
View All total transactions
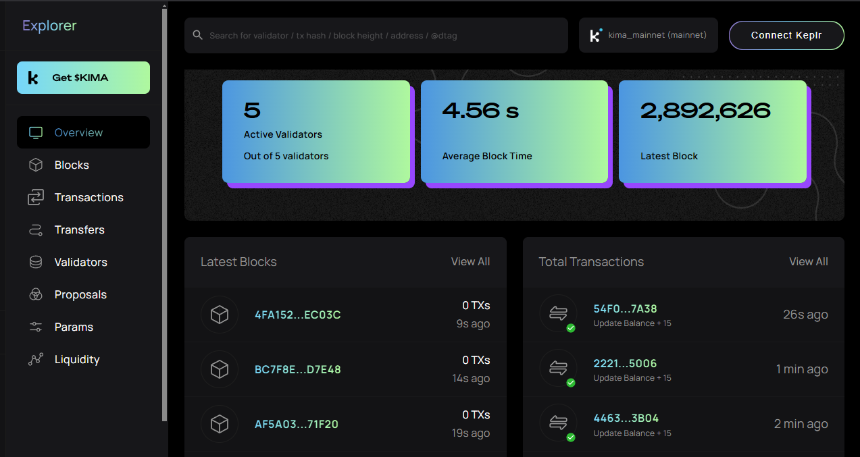[808, 262]
